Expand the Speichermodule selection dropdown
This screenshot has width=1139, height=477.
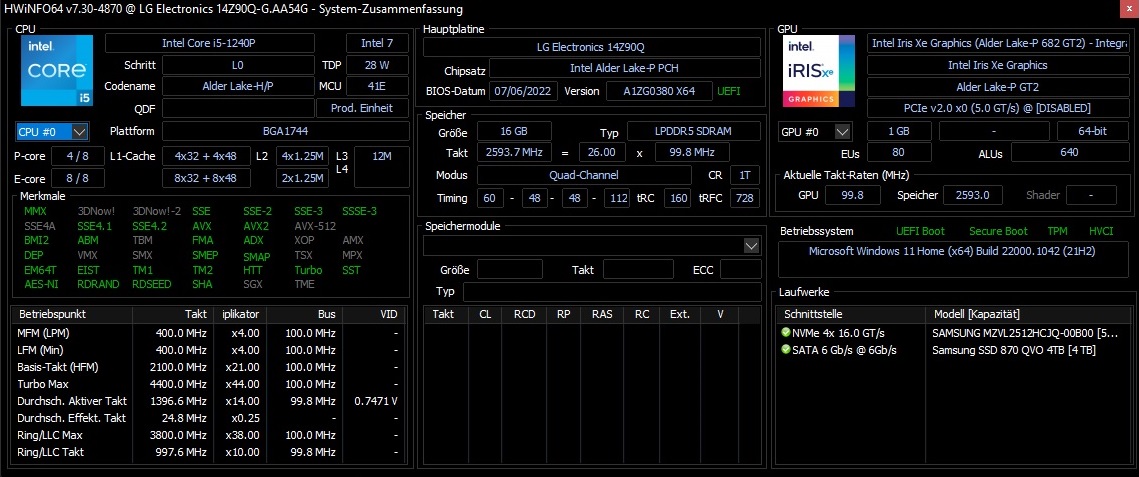[x=751, y=246]
